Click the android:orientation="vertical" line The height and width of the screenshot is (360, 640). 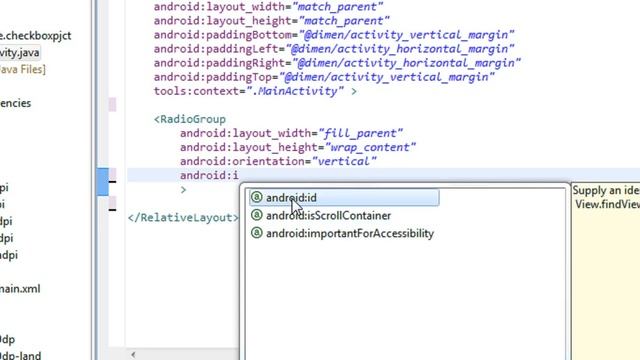tap(278, 161)
